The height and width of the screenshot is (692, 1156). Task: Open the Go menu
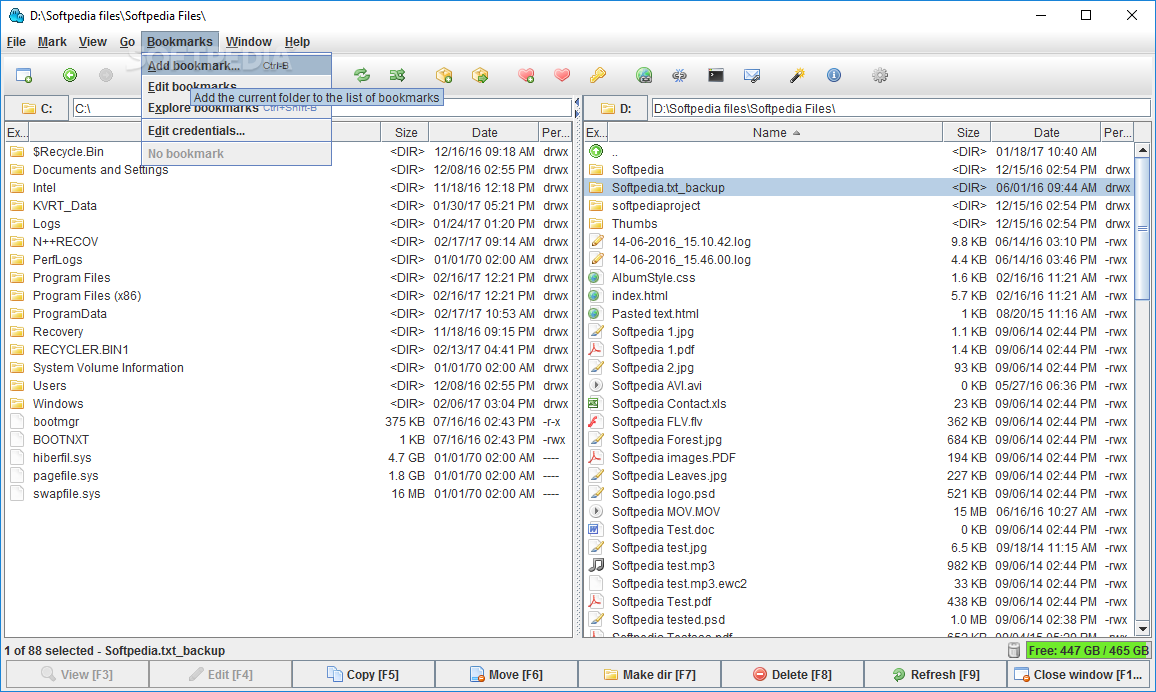(128, 42)
